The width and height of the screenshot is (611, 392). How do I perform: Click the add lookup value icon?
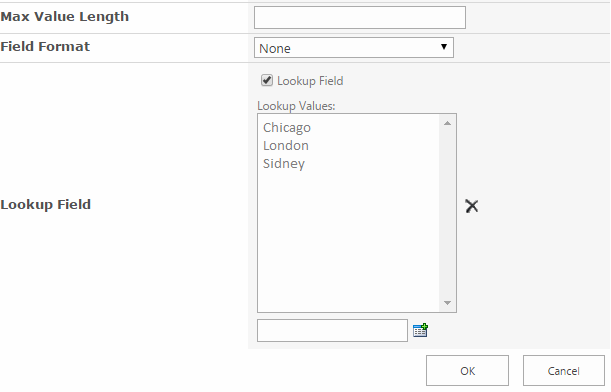420,330
